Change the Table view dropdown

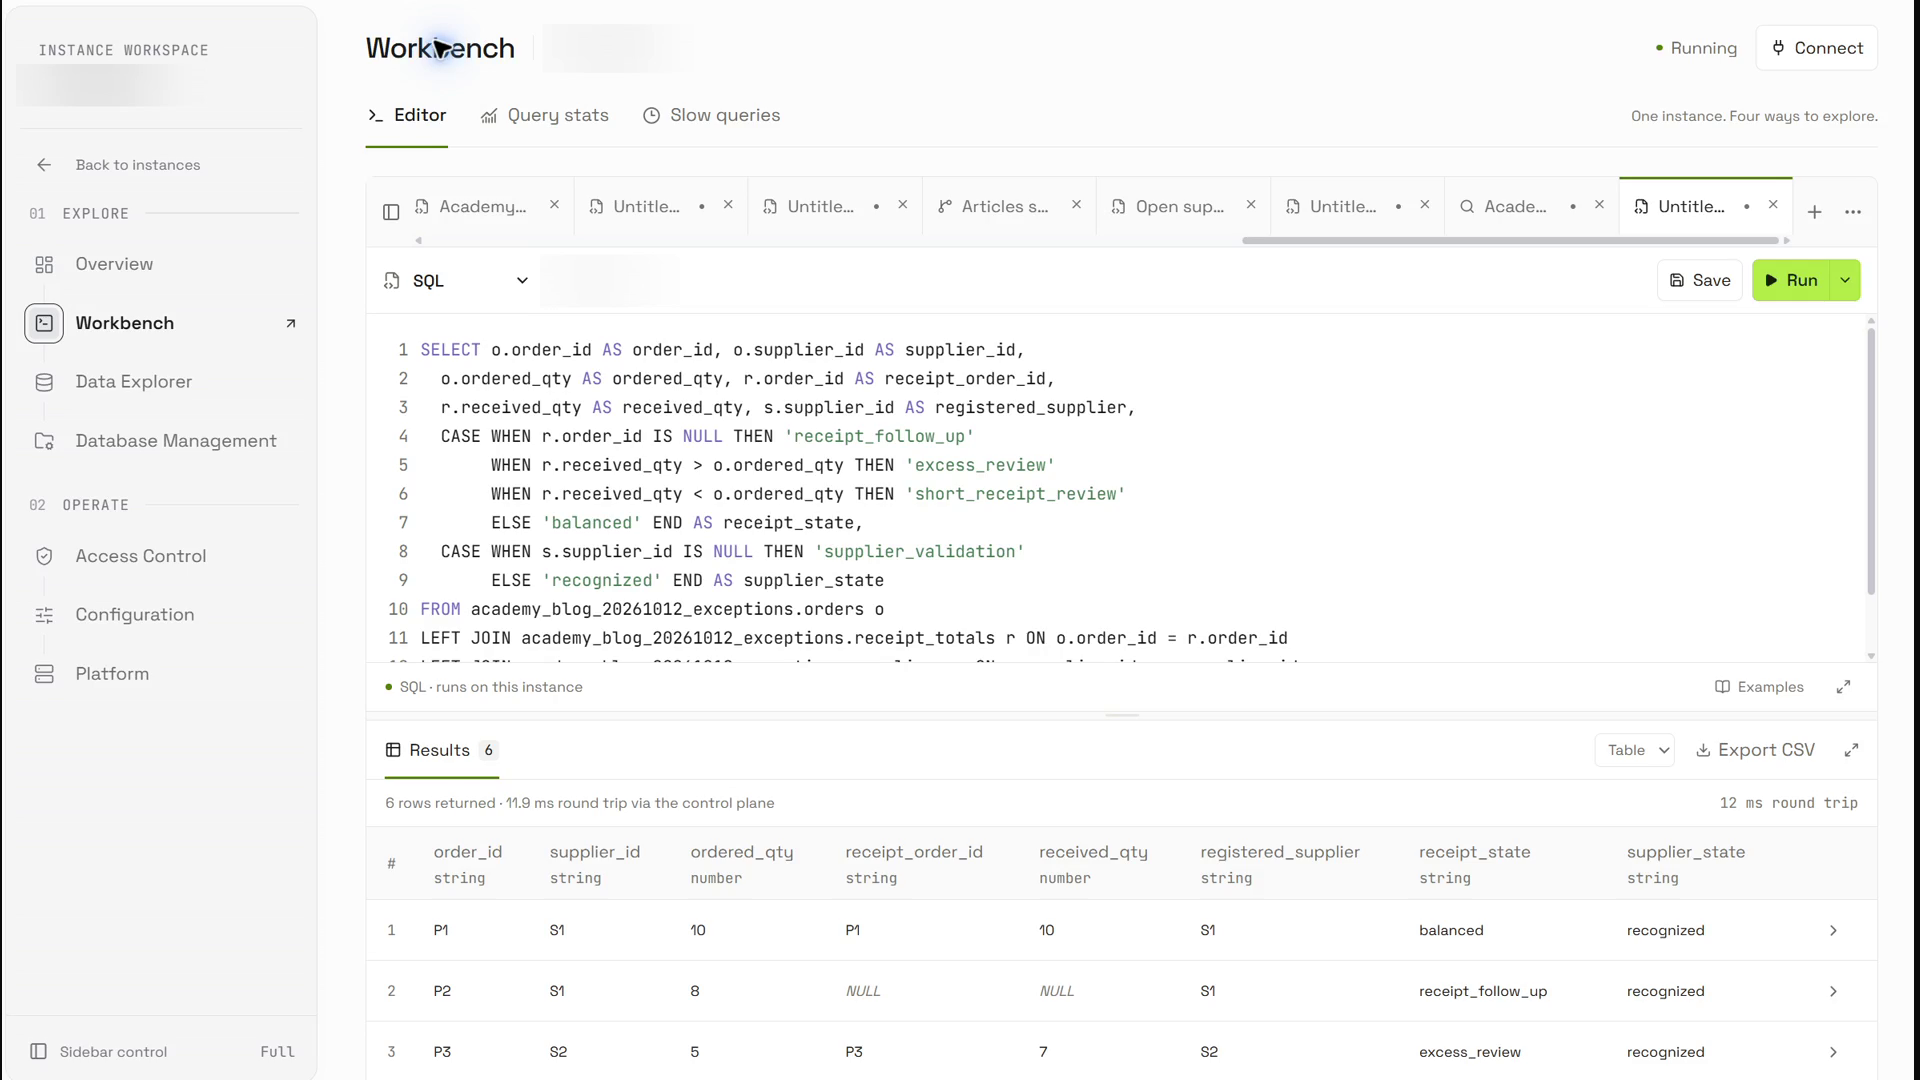tap(1635, 750)
